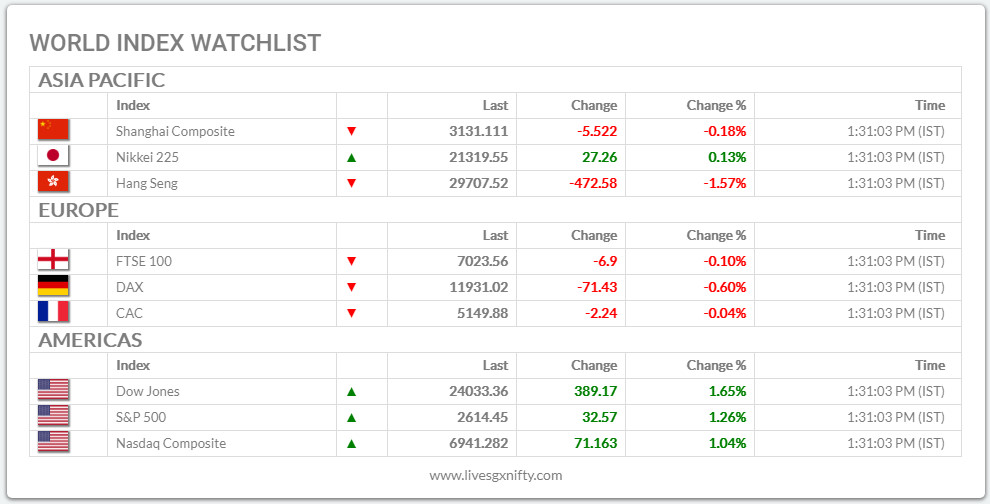
Task: Click the DAX row time 1:31:03 PM (IST)
Action: tap(896, 287)
